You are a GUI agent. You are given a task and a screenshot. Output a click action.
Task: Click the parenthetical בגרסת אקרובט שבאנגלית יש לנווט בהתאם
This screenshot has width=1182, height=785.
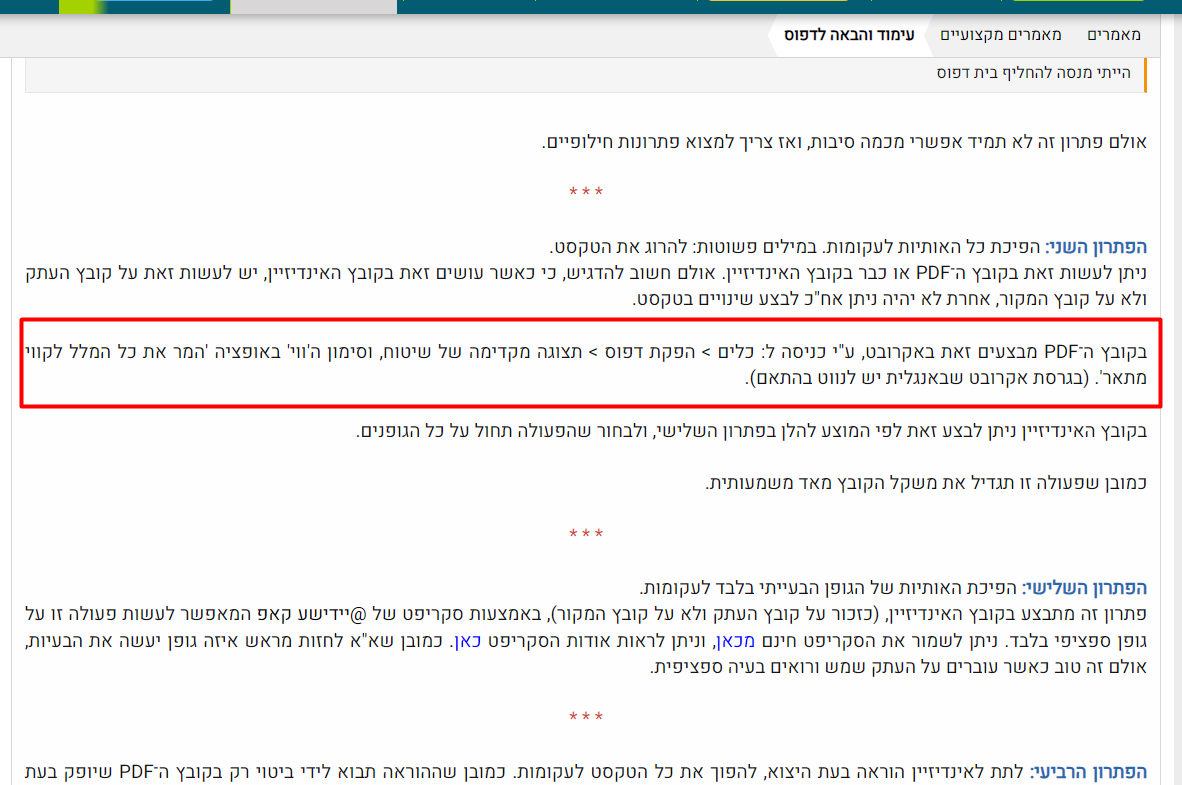coord(917,378)
